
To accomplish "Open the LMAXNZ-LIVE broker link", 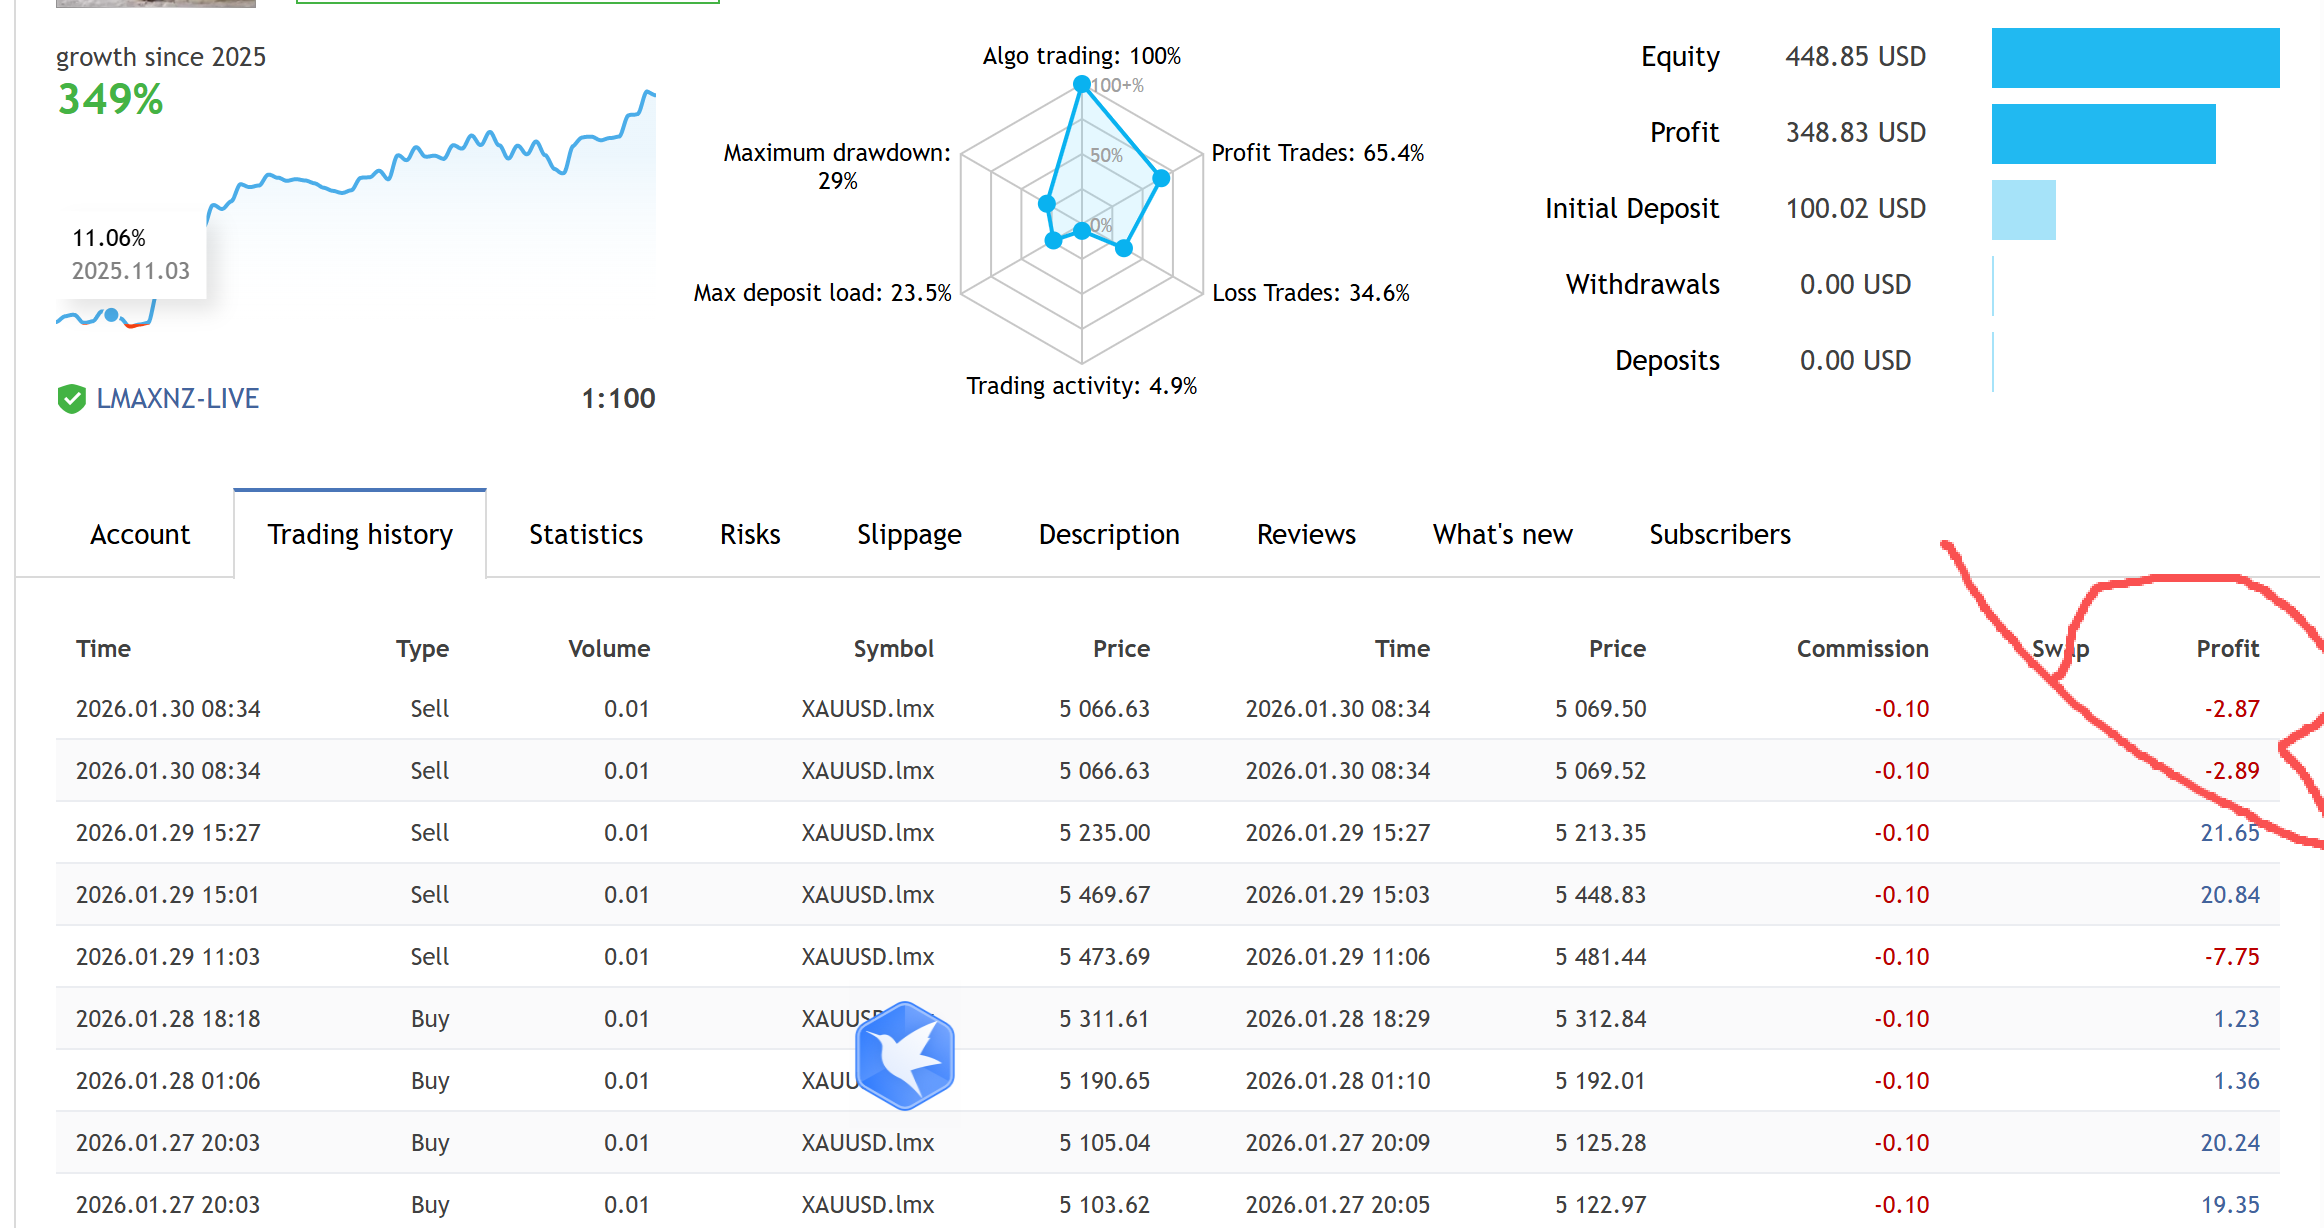I will pyautogui.click(x=177, y=399).
